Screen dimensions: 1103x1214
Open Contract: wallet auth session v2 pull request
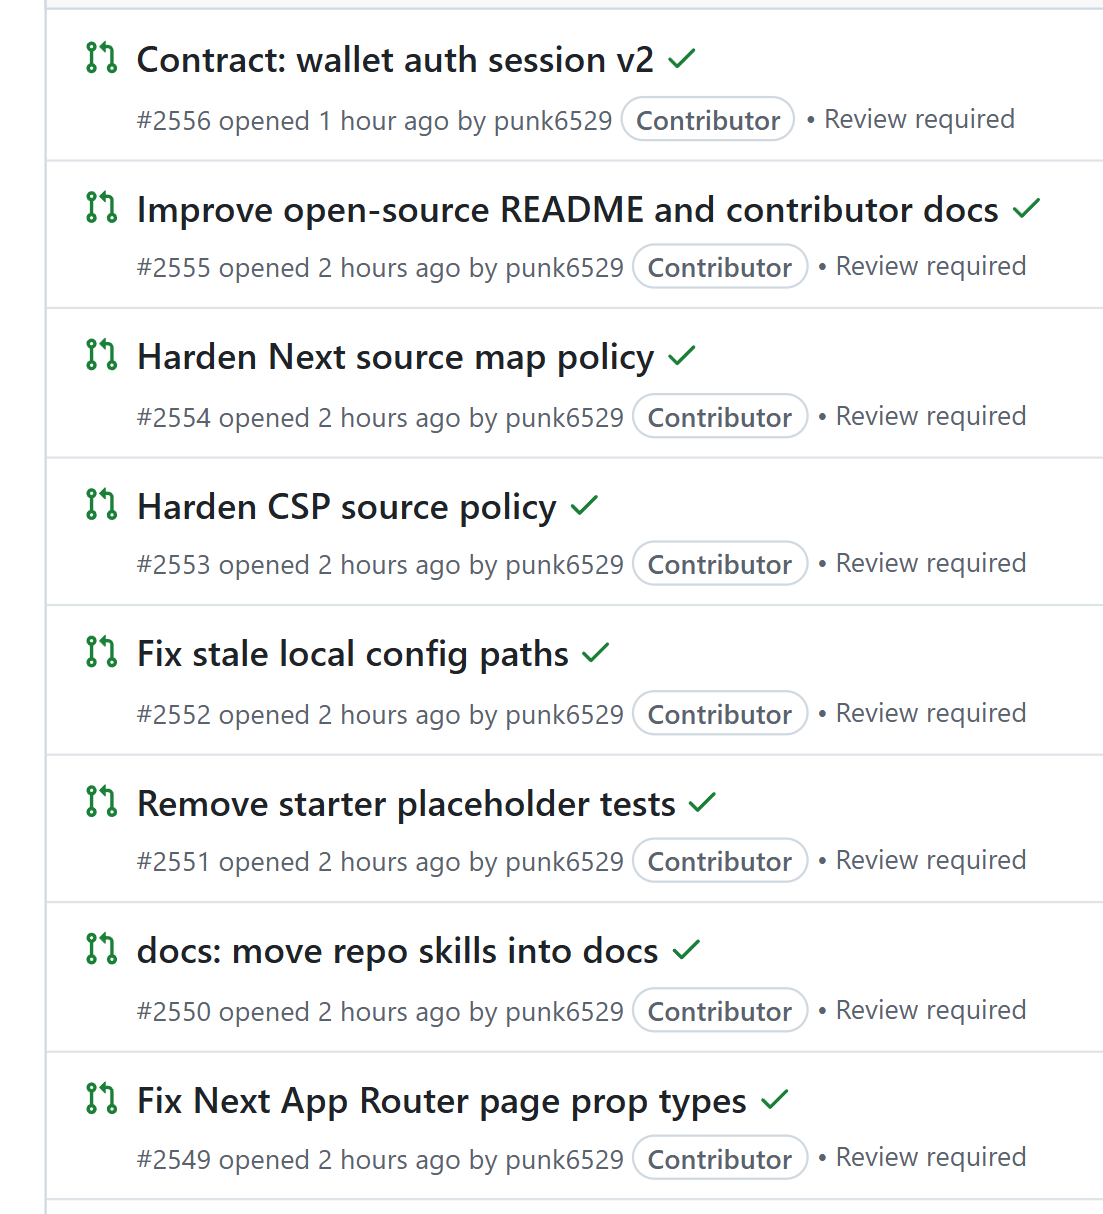[x=395, y=60]
